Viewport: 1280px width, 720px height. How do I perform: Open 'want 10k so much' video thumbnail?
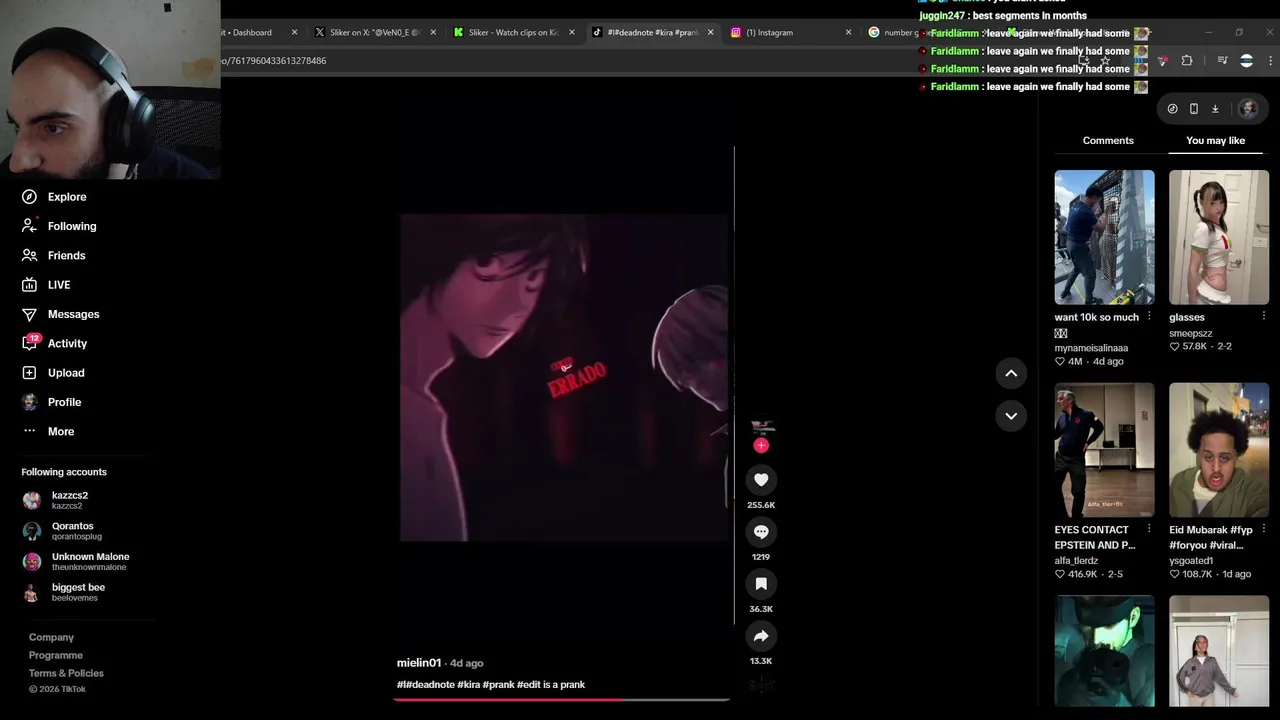(1104, 237)
